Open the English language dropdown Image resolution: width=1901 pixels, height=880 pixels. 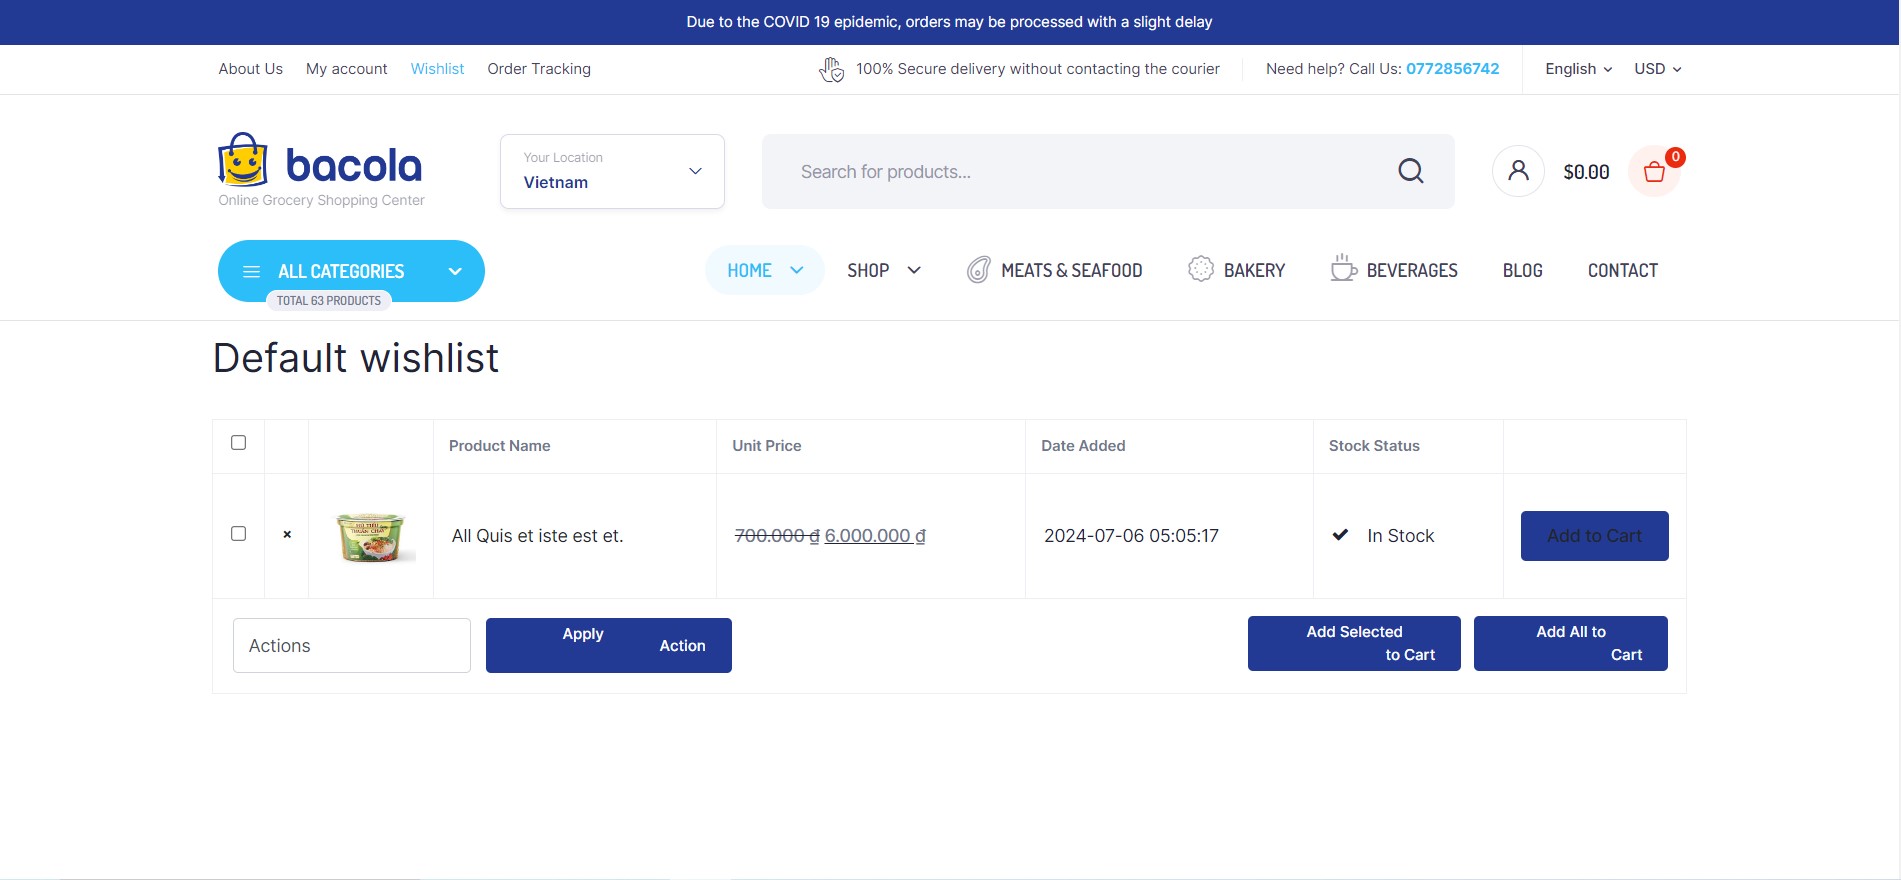pyautogui.click(x=1578, y=69)
